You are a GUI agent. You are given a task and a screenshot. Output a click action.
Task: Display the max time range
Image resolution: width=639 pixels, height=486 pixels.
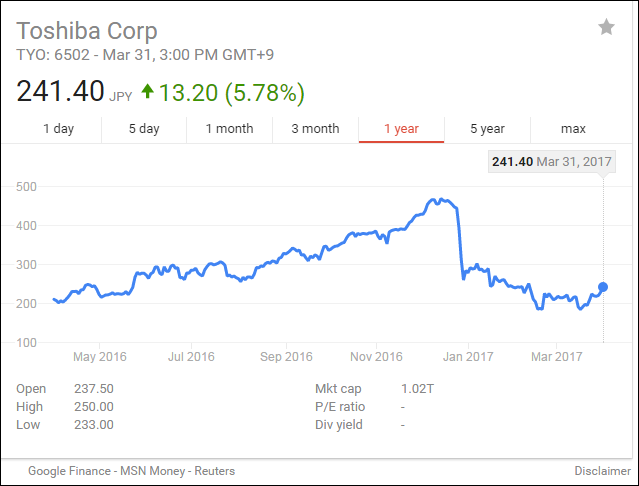pyautogui.click(x=573, y=128)
